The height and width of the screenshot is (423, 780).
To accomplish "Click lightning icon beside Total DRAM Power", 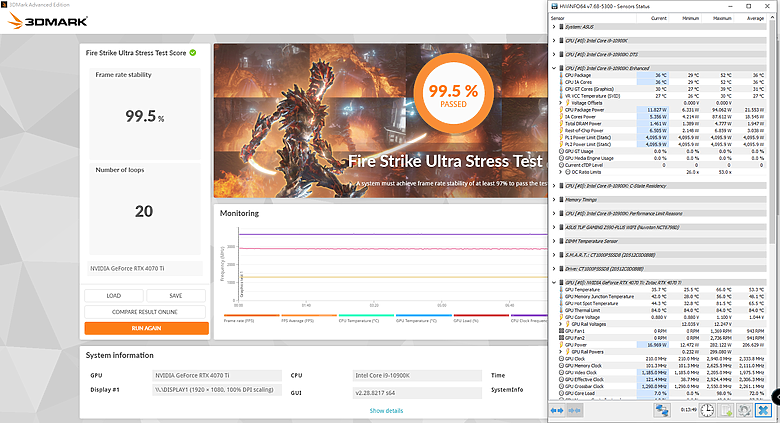I will tap(561, 123).
